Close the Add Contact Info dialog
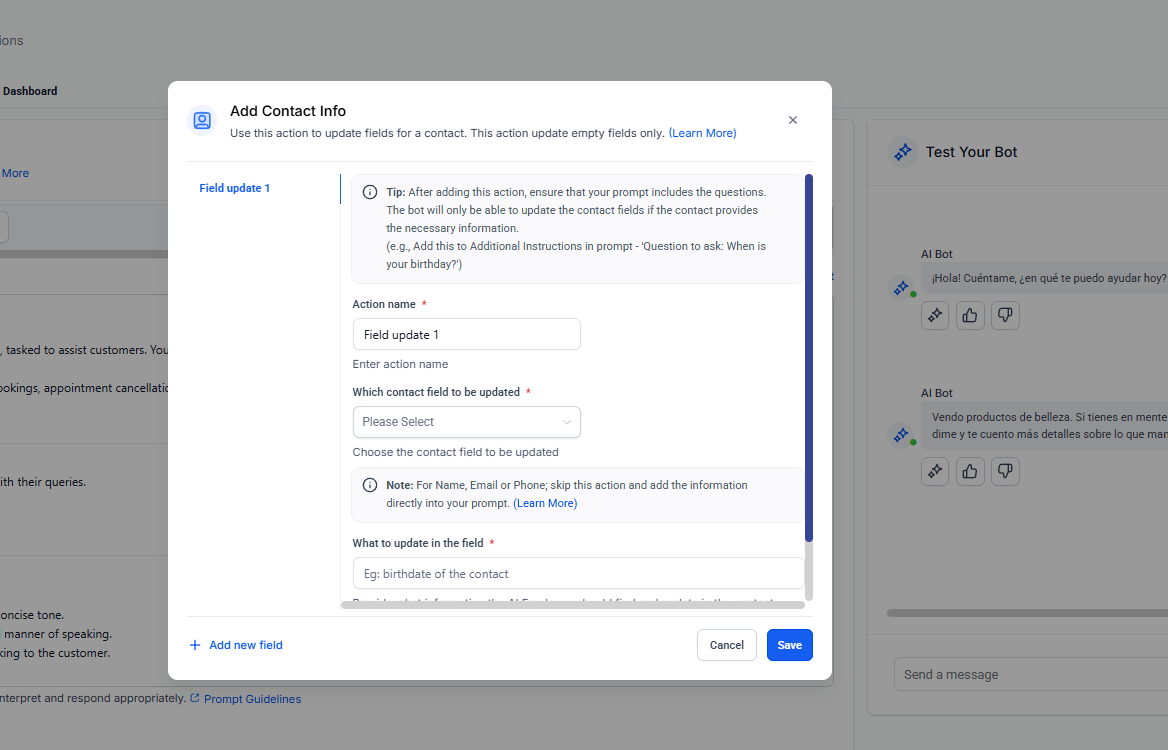This screenshot has width=1168, height=750. pyautogui.click(x=793, y=120)
